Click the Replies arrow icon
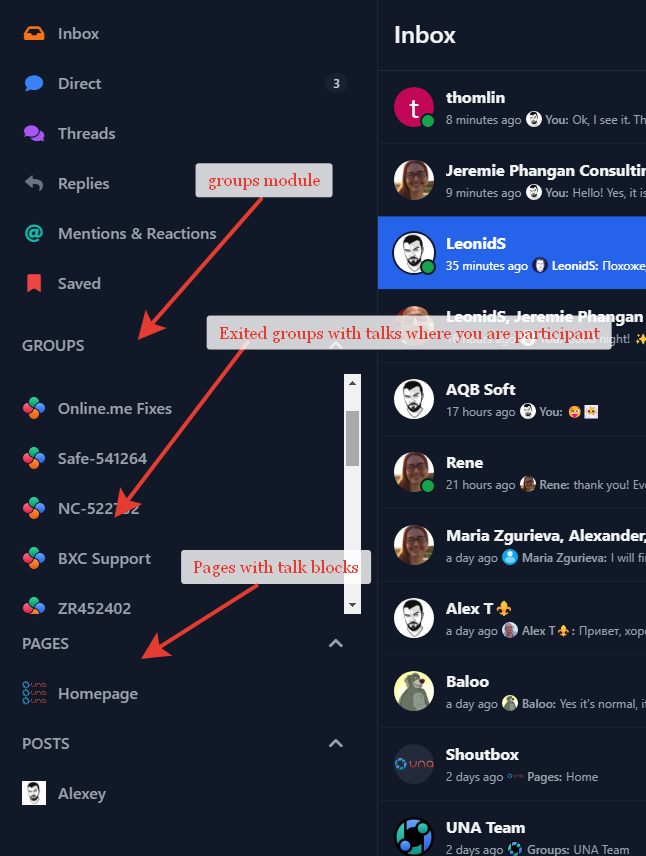Viewport: 646px width, 856px height. (x=34, y=183)
